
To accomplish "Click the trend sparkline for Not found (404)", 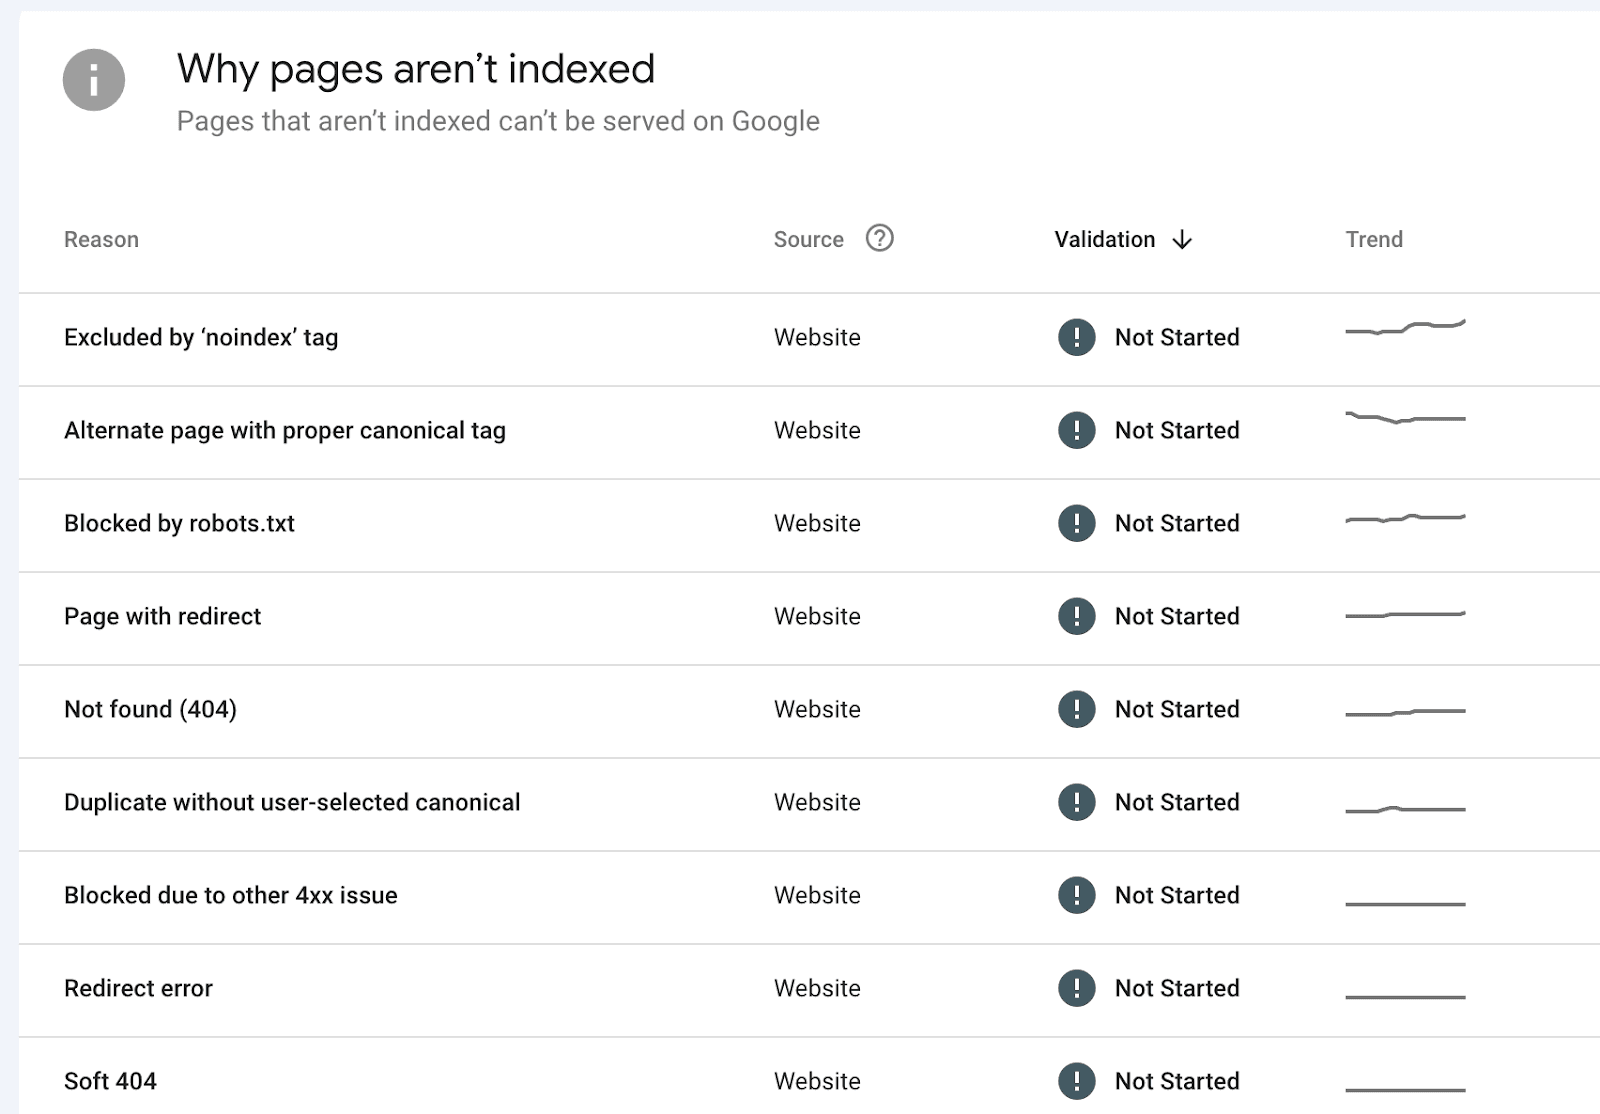I will [x=1404, y=709].
